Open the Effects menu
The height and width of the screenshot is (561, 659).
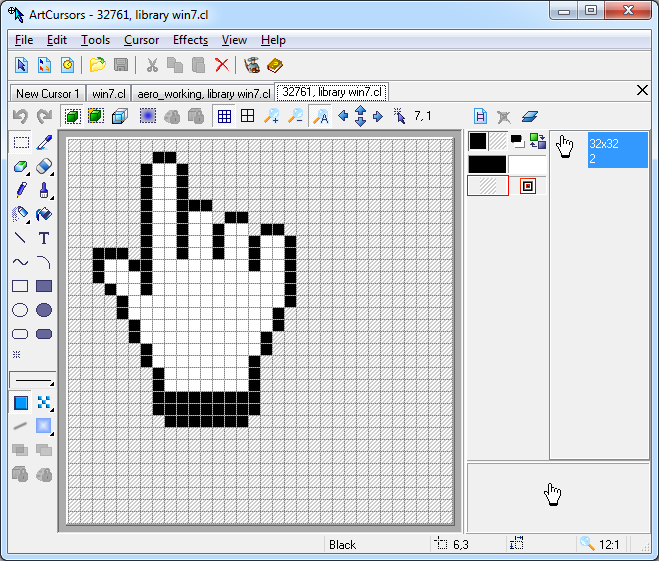190,40
